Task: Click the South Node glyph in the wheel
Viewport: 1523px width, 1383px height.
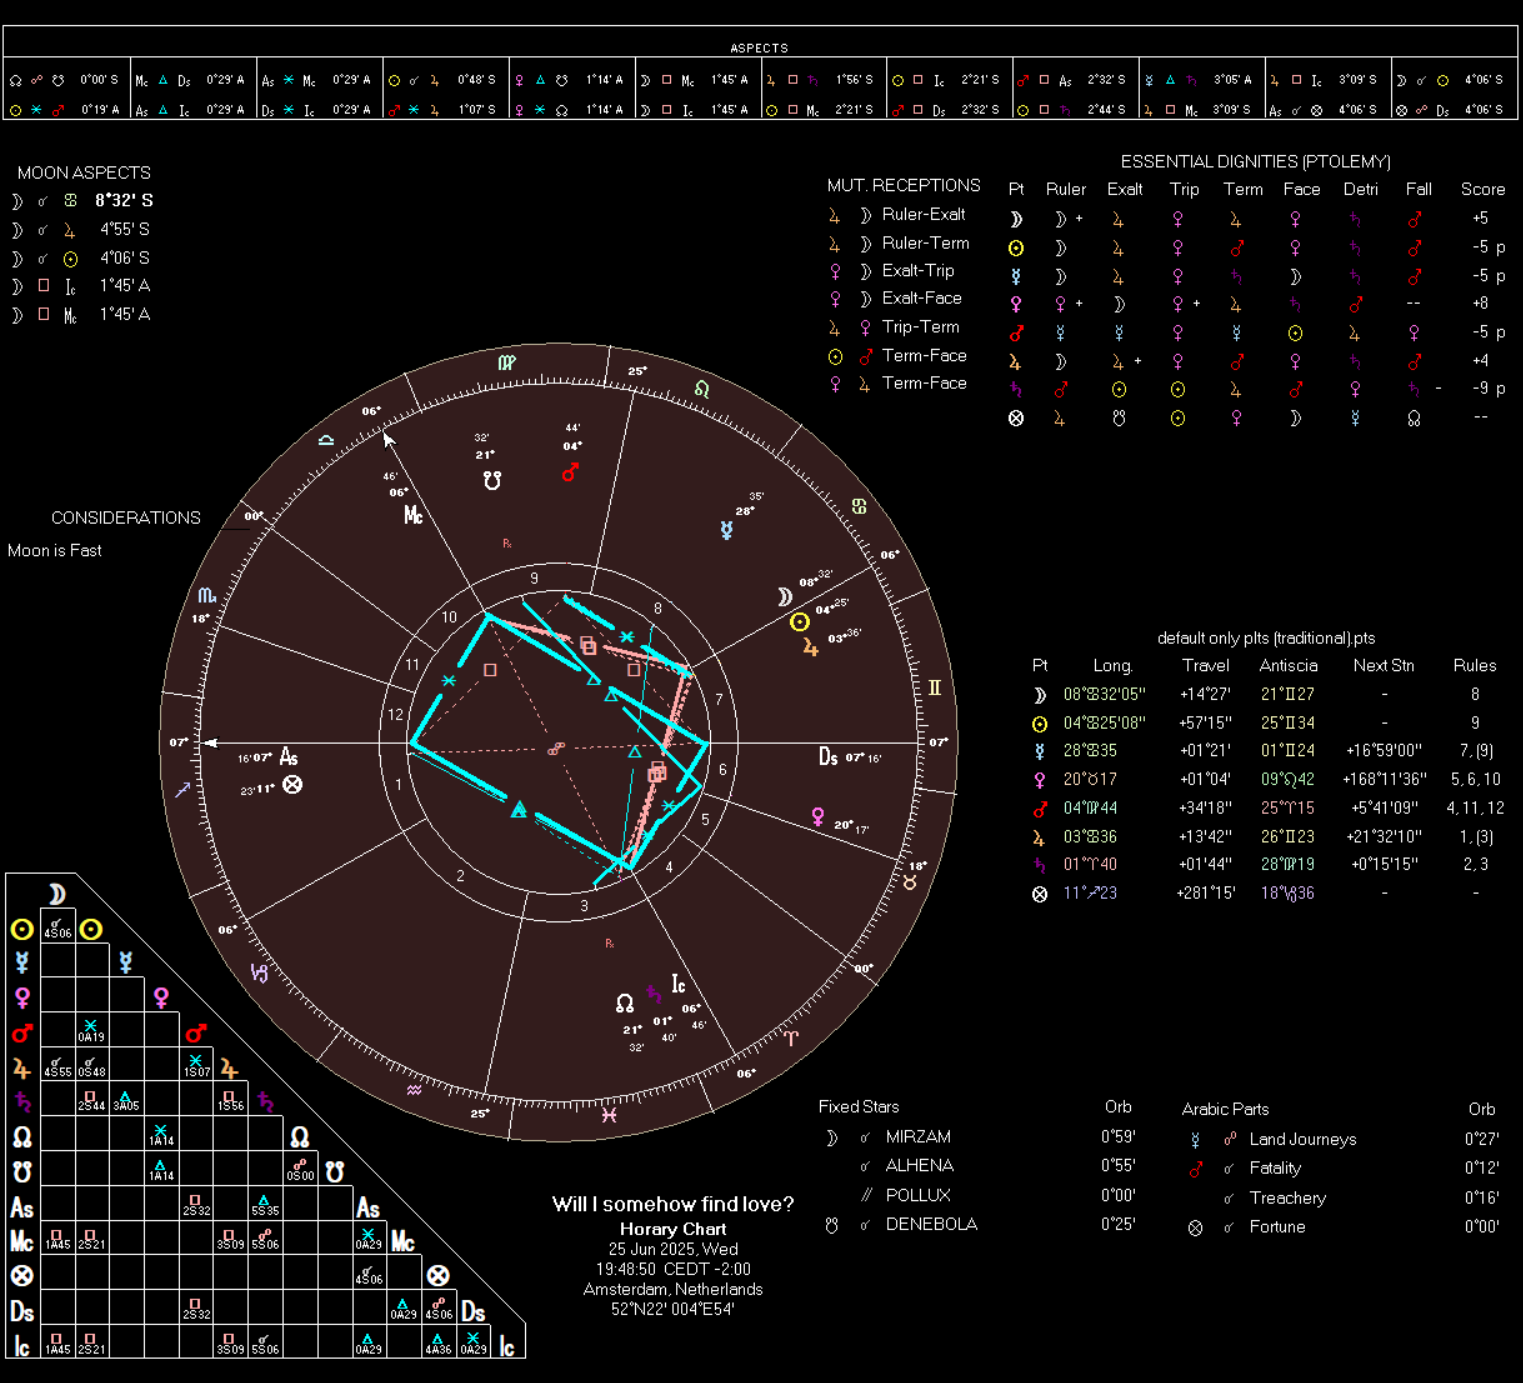Action: click(x=492, y=481)
